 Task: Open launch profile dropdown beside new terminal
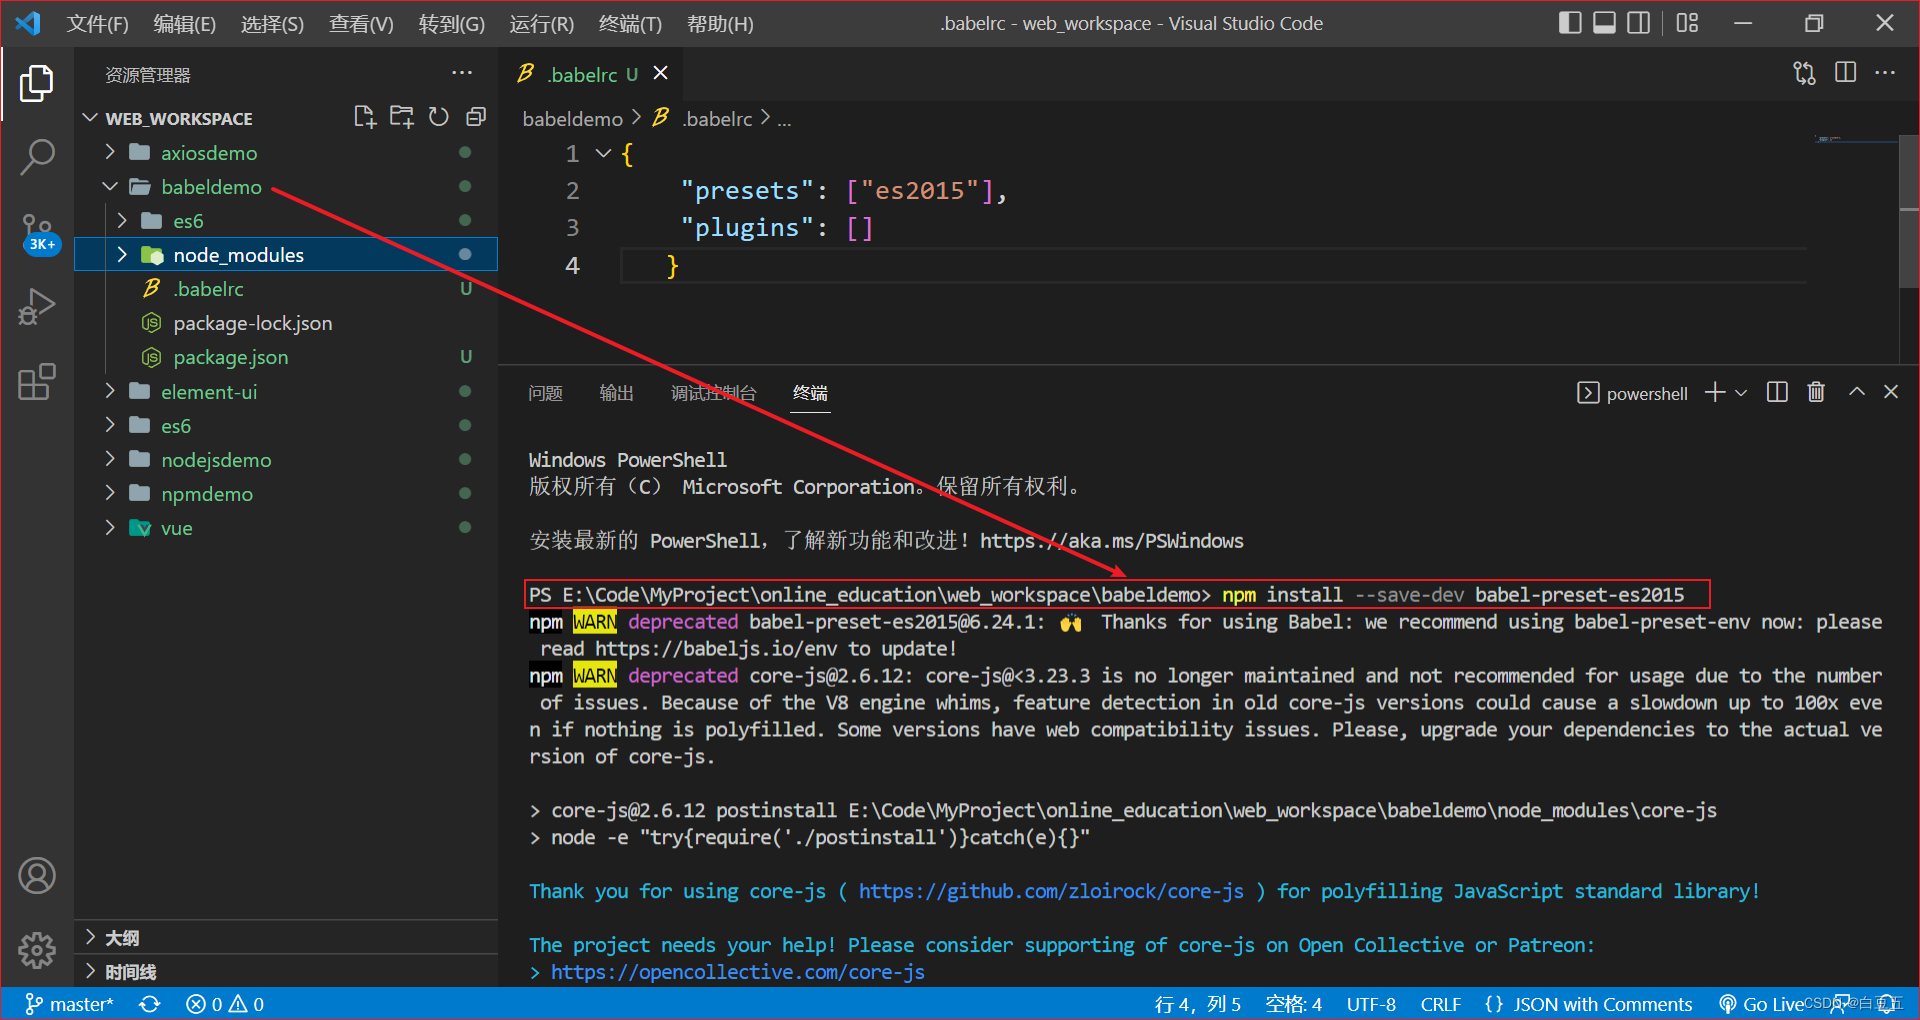tap(1741, 393)
